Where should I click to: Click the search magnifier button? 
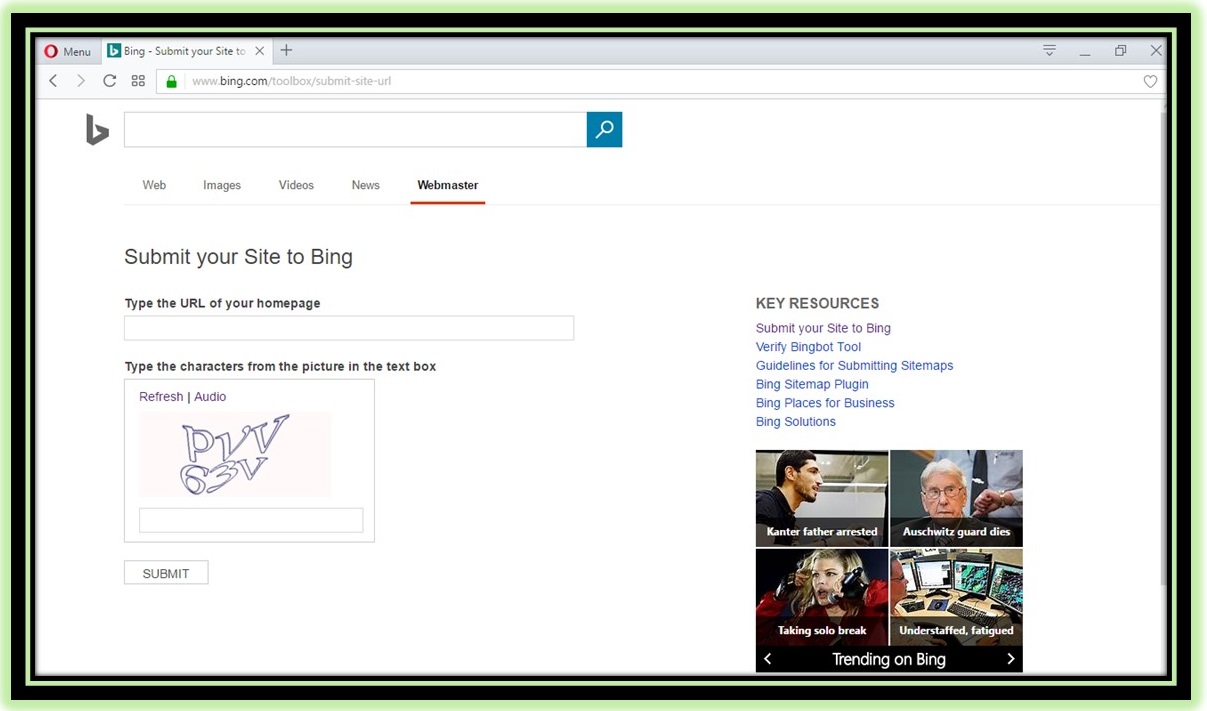point(605,130)
